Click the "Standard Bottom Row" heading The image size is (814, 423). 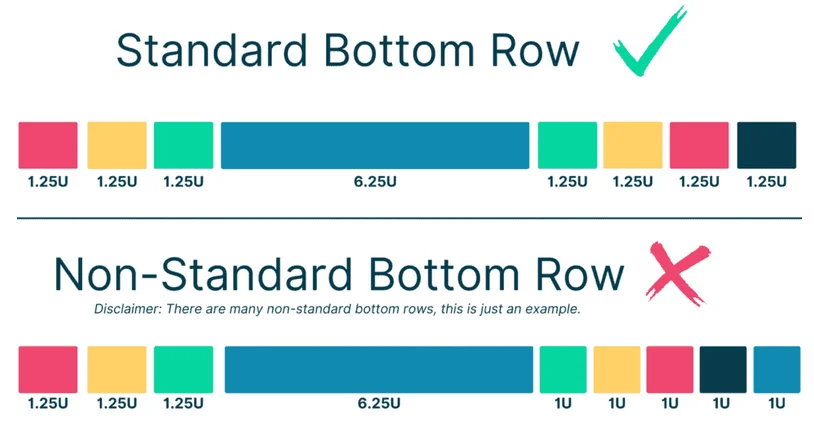[348, 50]
